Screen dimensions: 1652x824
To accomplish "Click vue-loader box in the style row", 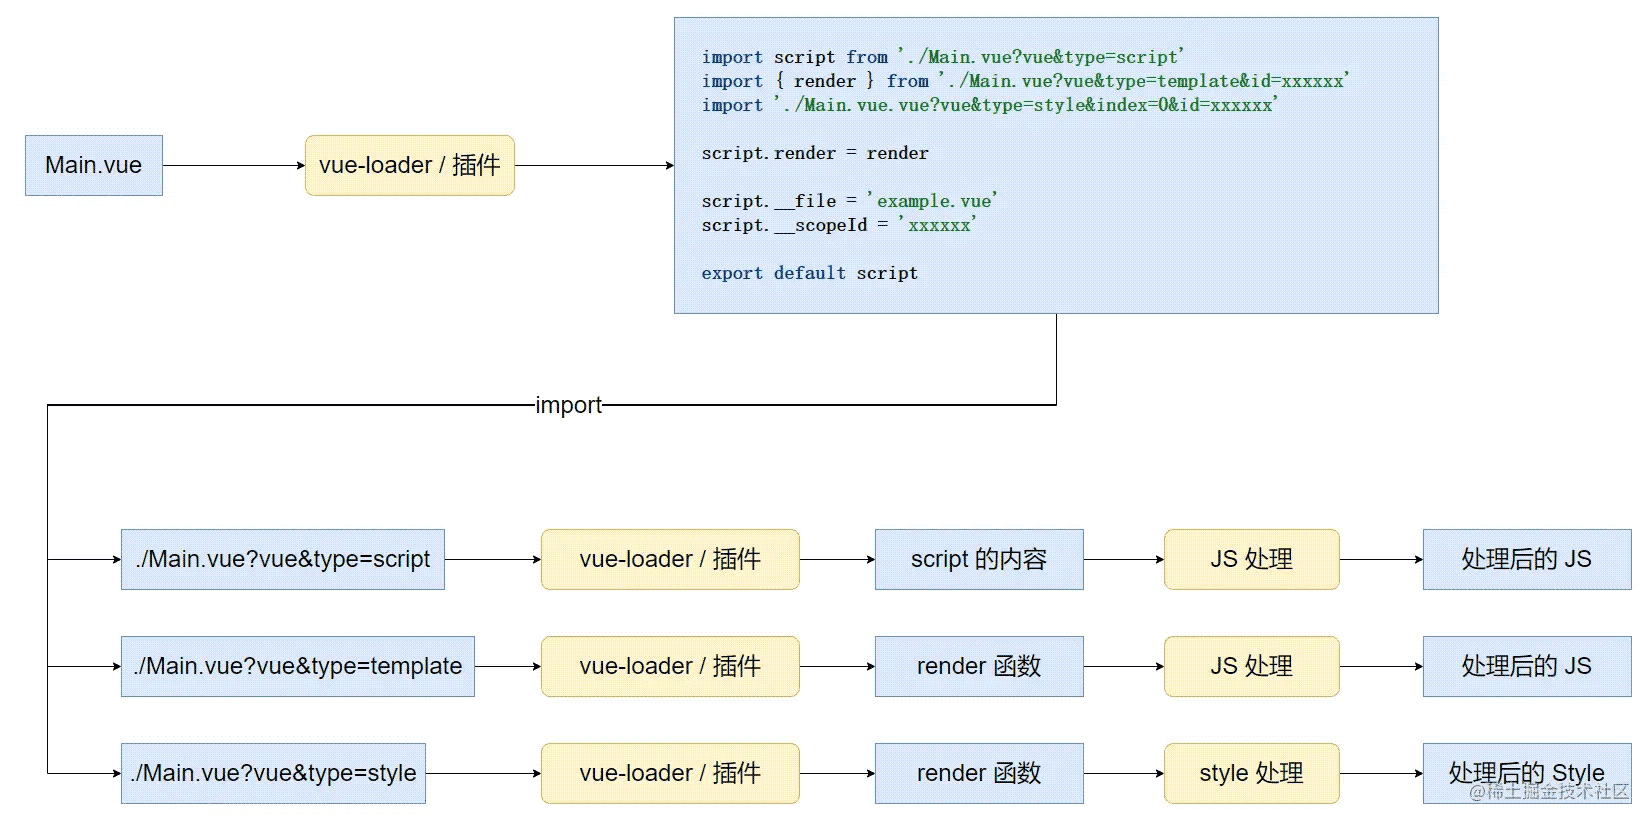I will pyautogui.click(x=670, y=773).
